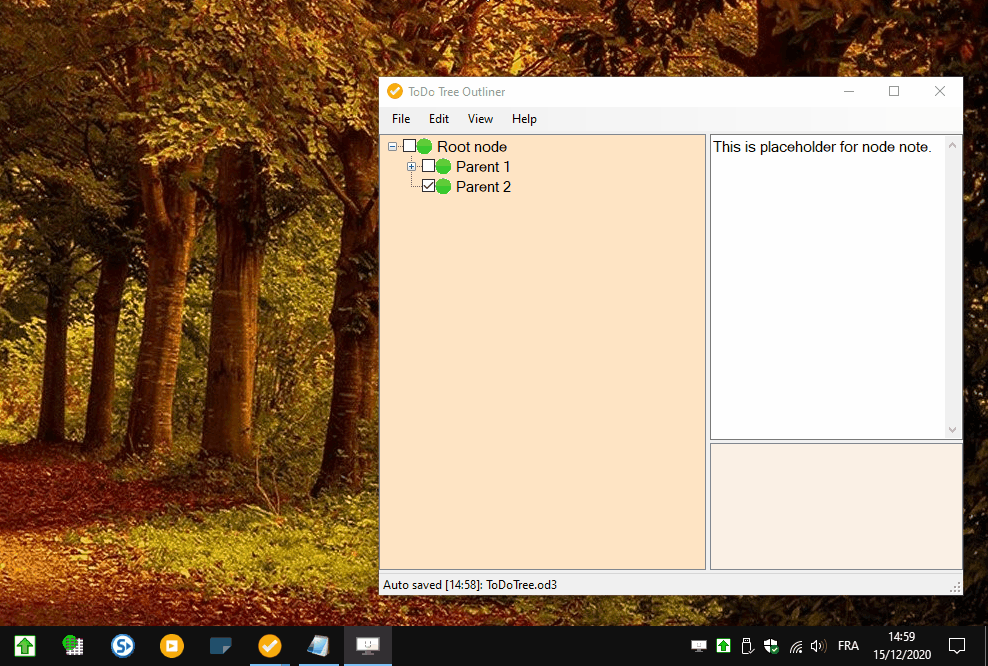
Task: Click the note scrollbar down arrow
Action: click(952, 430)
